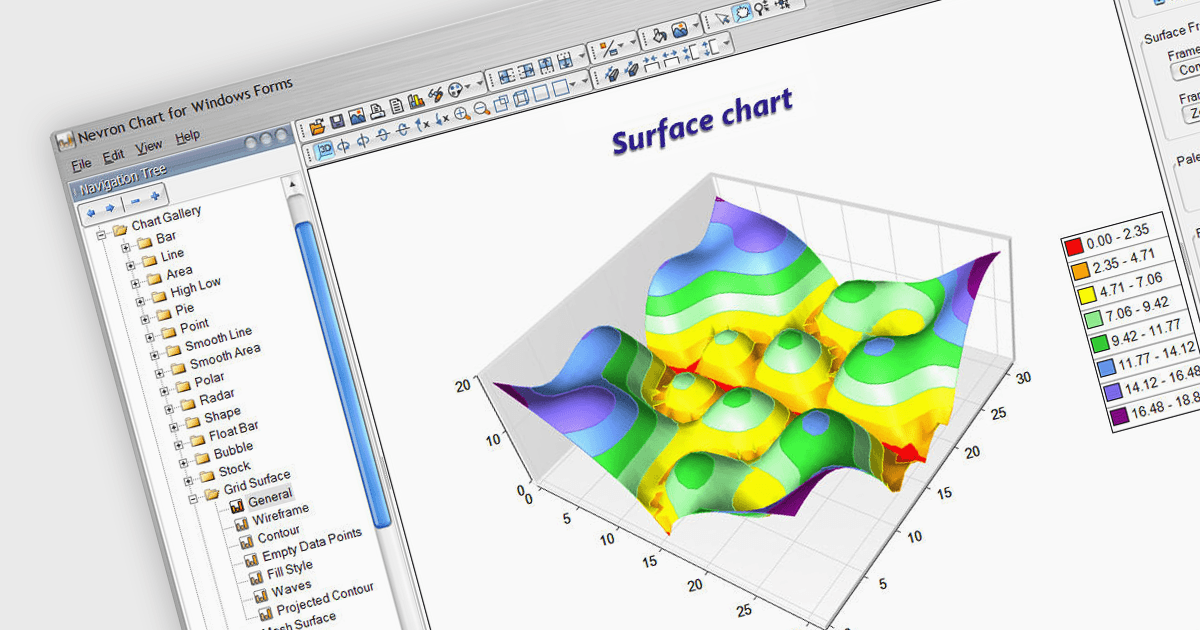1200x630 pixels.
Task: Click the navigation Back arrow
Action: tap(90, 213)
